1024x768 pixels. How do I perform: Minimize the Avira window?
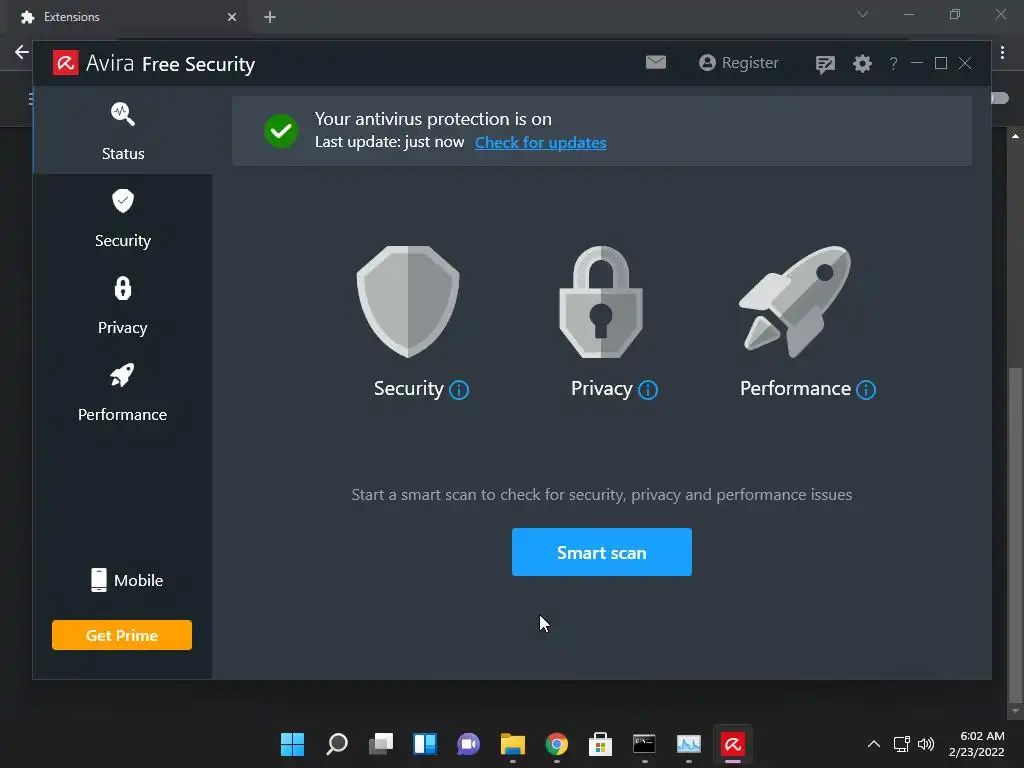916,63
